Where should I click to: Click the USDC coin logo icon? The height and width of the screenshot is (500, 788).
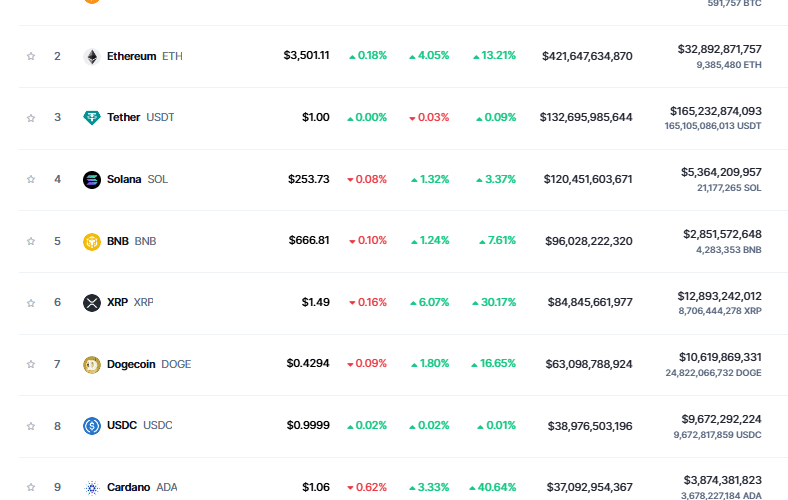pyautogui.click(x=91, y=425)
